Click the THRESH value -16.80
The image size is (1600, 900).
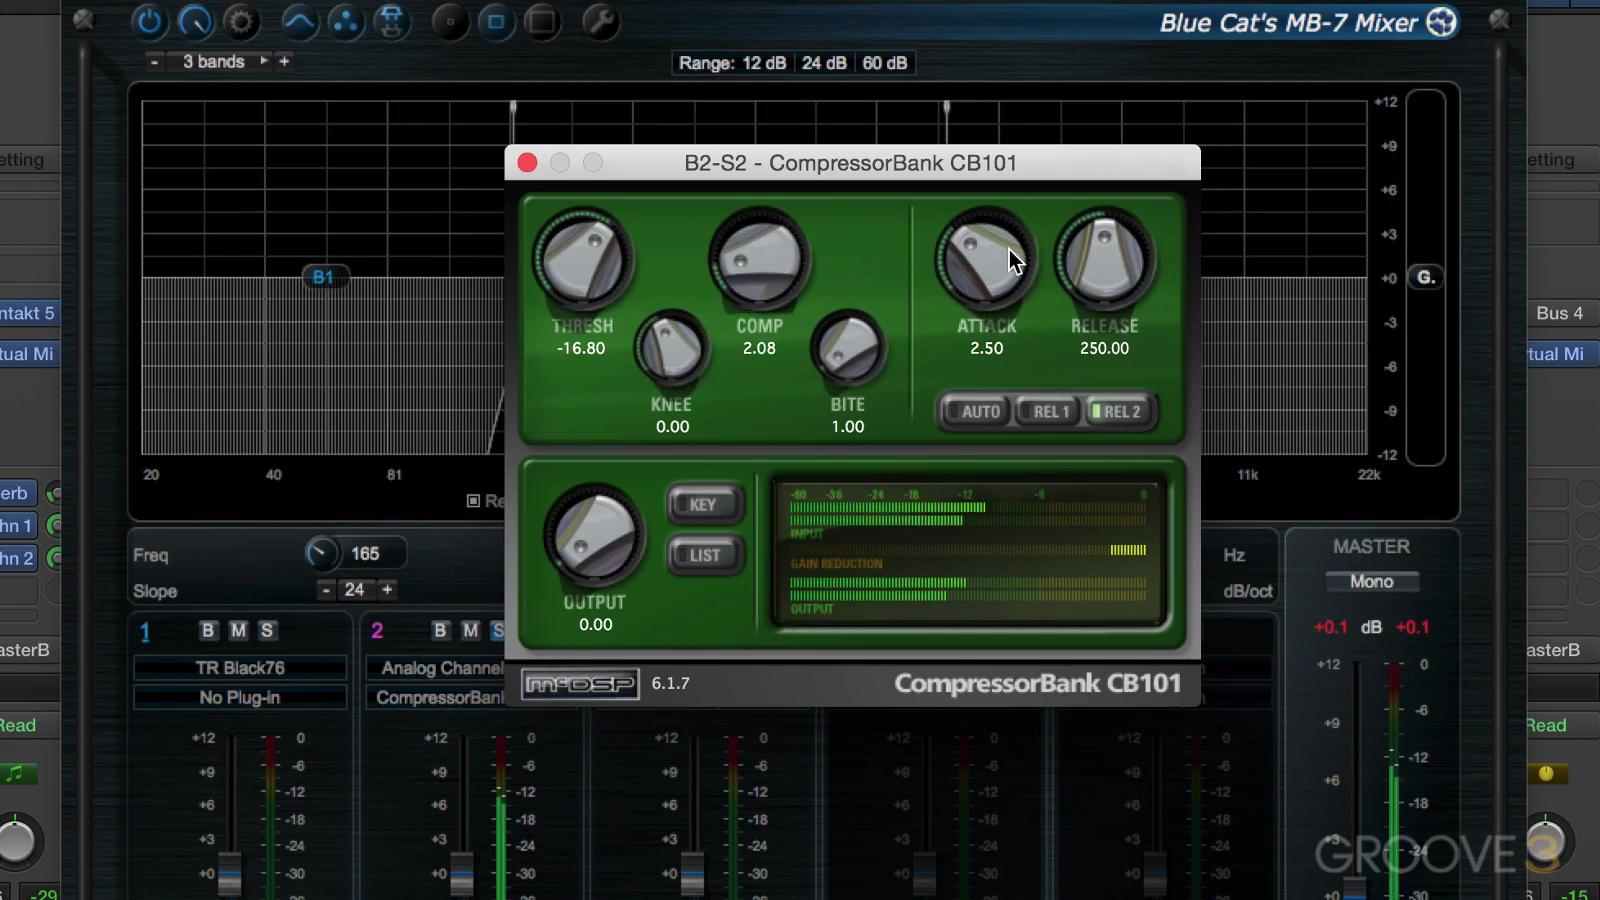tap(581, 349)
